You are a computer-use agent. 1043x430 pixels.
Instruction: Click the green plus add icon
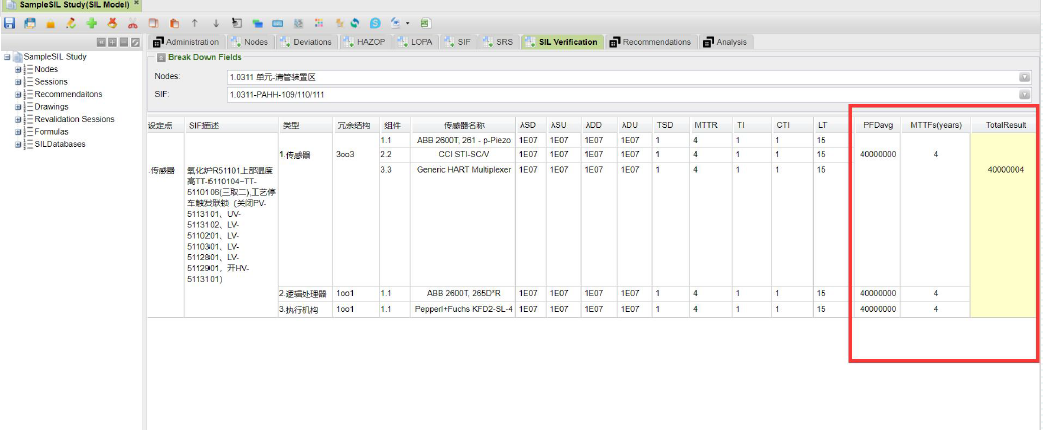coord(92,22)
